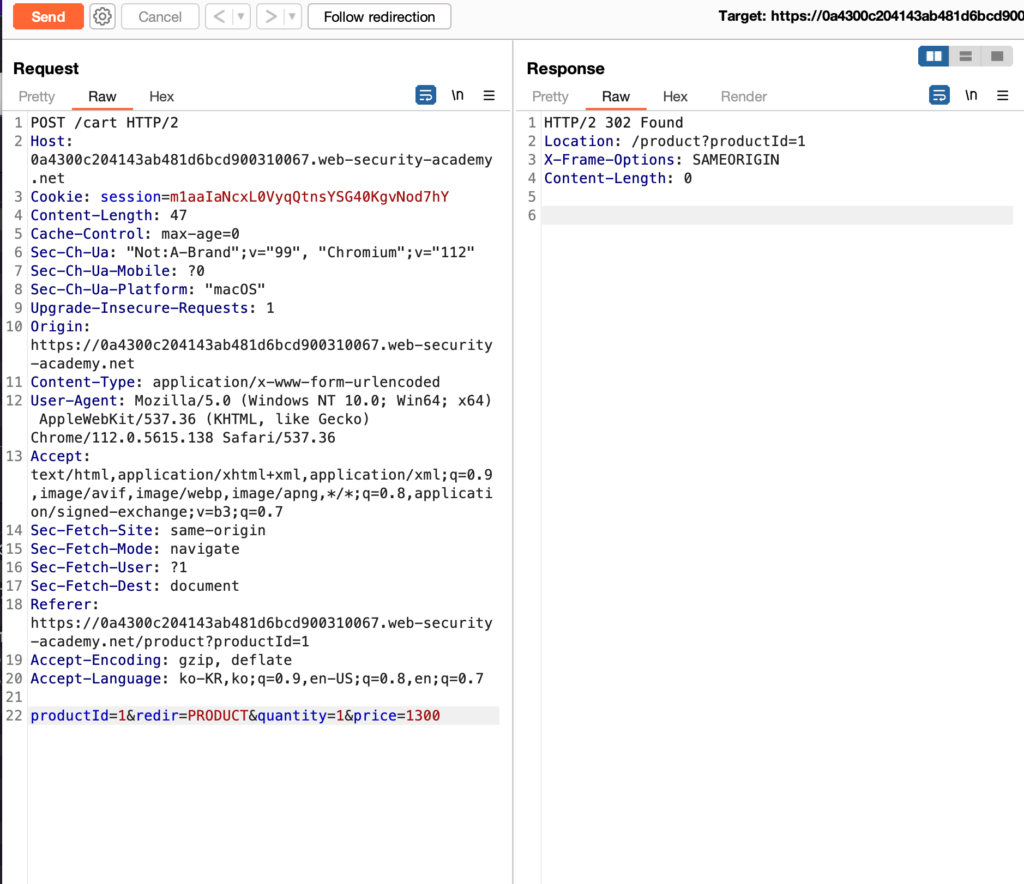
Task: Select single combined panel layout icon
Action: coord(997,56)
